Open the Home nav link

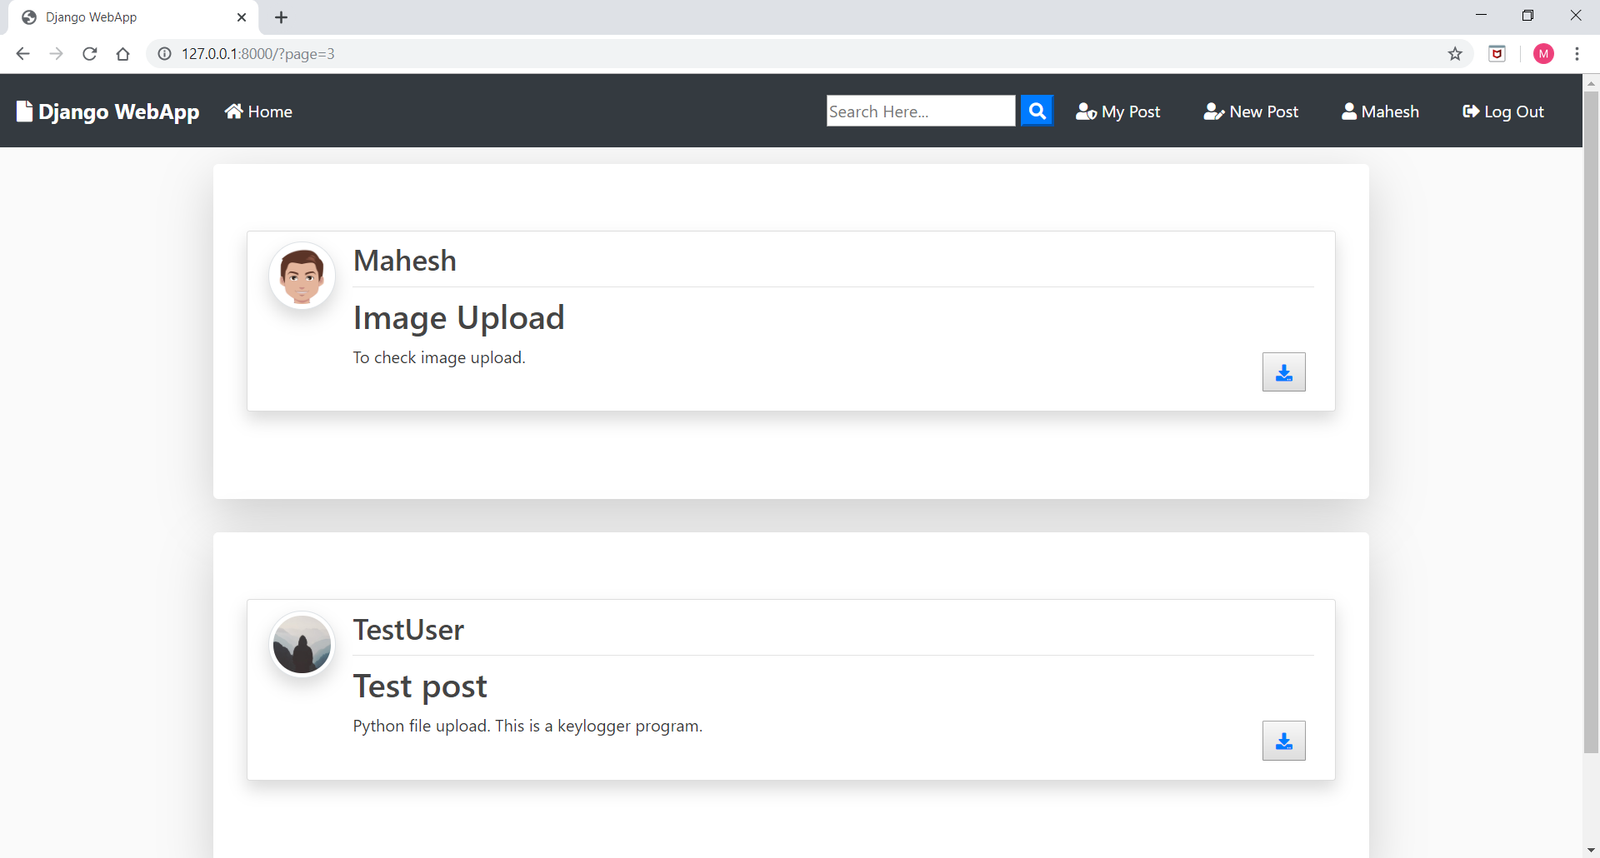(259, 112)
